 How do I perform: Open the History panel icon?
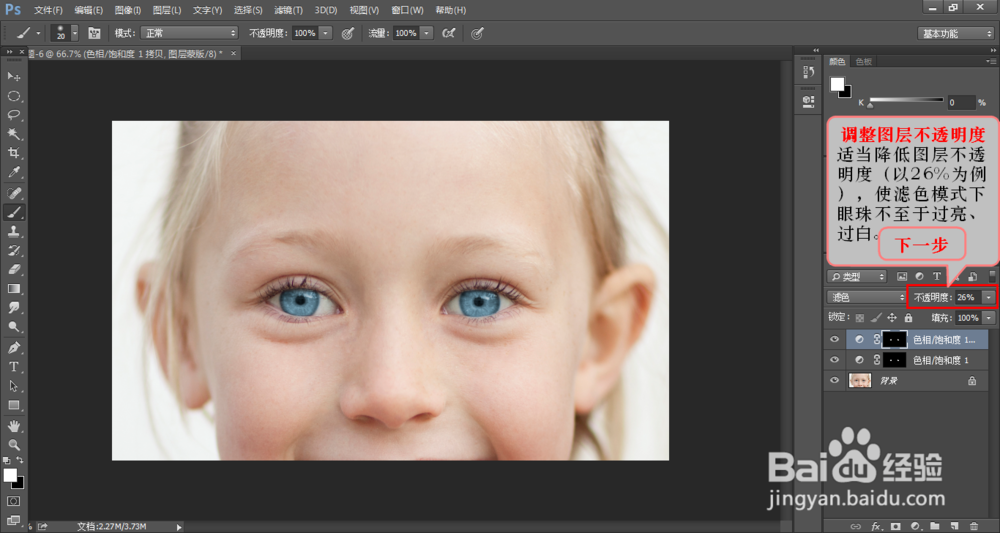pos(808,72)
